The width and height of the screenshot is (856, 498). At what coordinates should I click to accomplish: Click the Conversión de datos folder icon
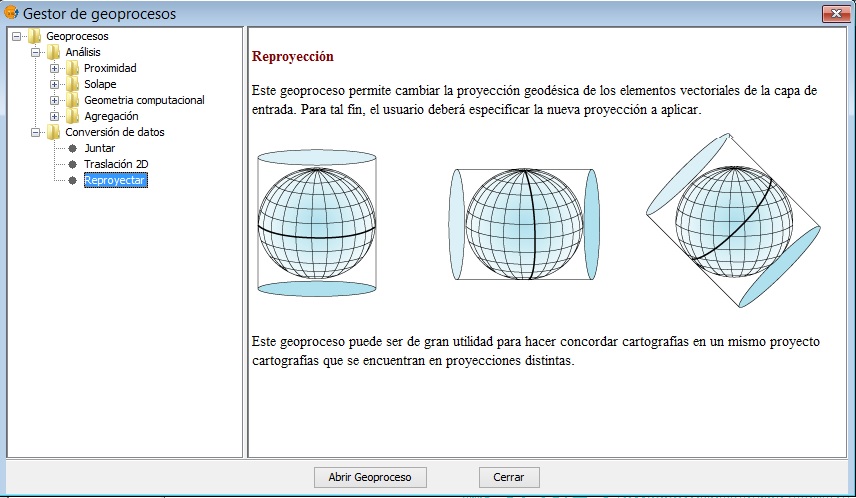coord(53,132)
